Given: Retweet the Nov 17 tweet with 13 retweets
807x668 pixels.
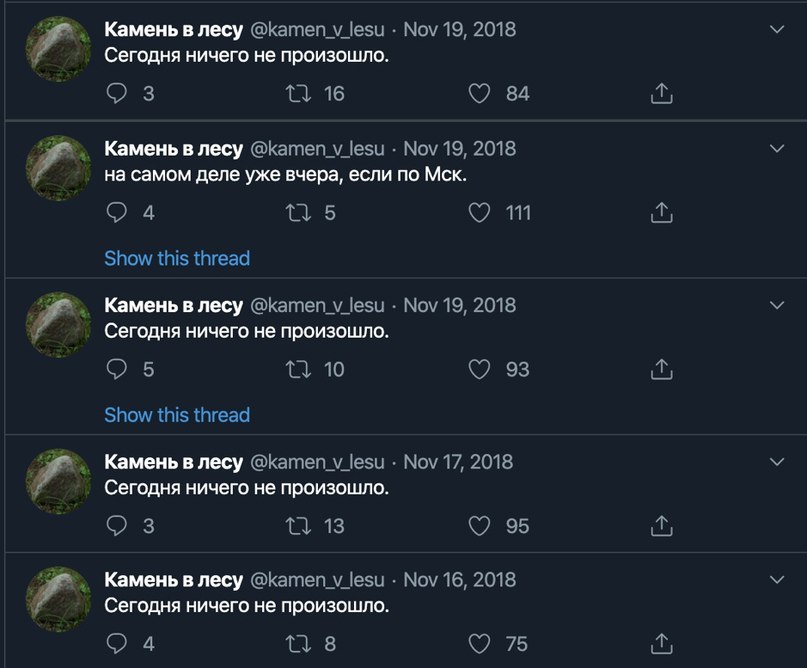Looking at the screenshot, I should 298,525.
